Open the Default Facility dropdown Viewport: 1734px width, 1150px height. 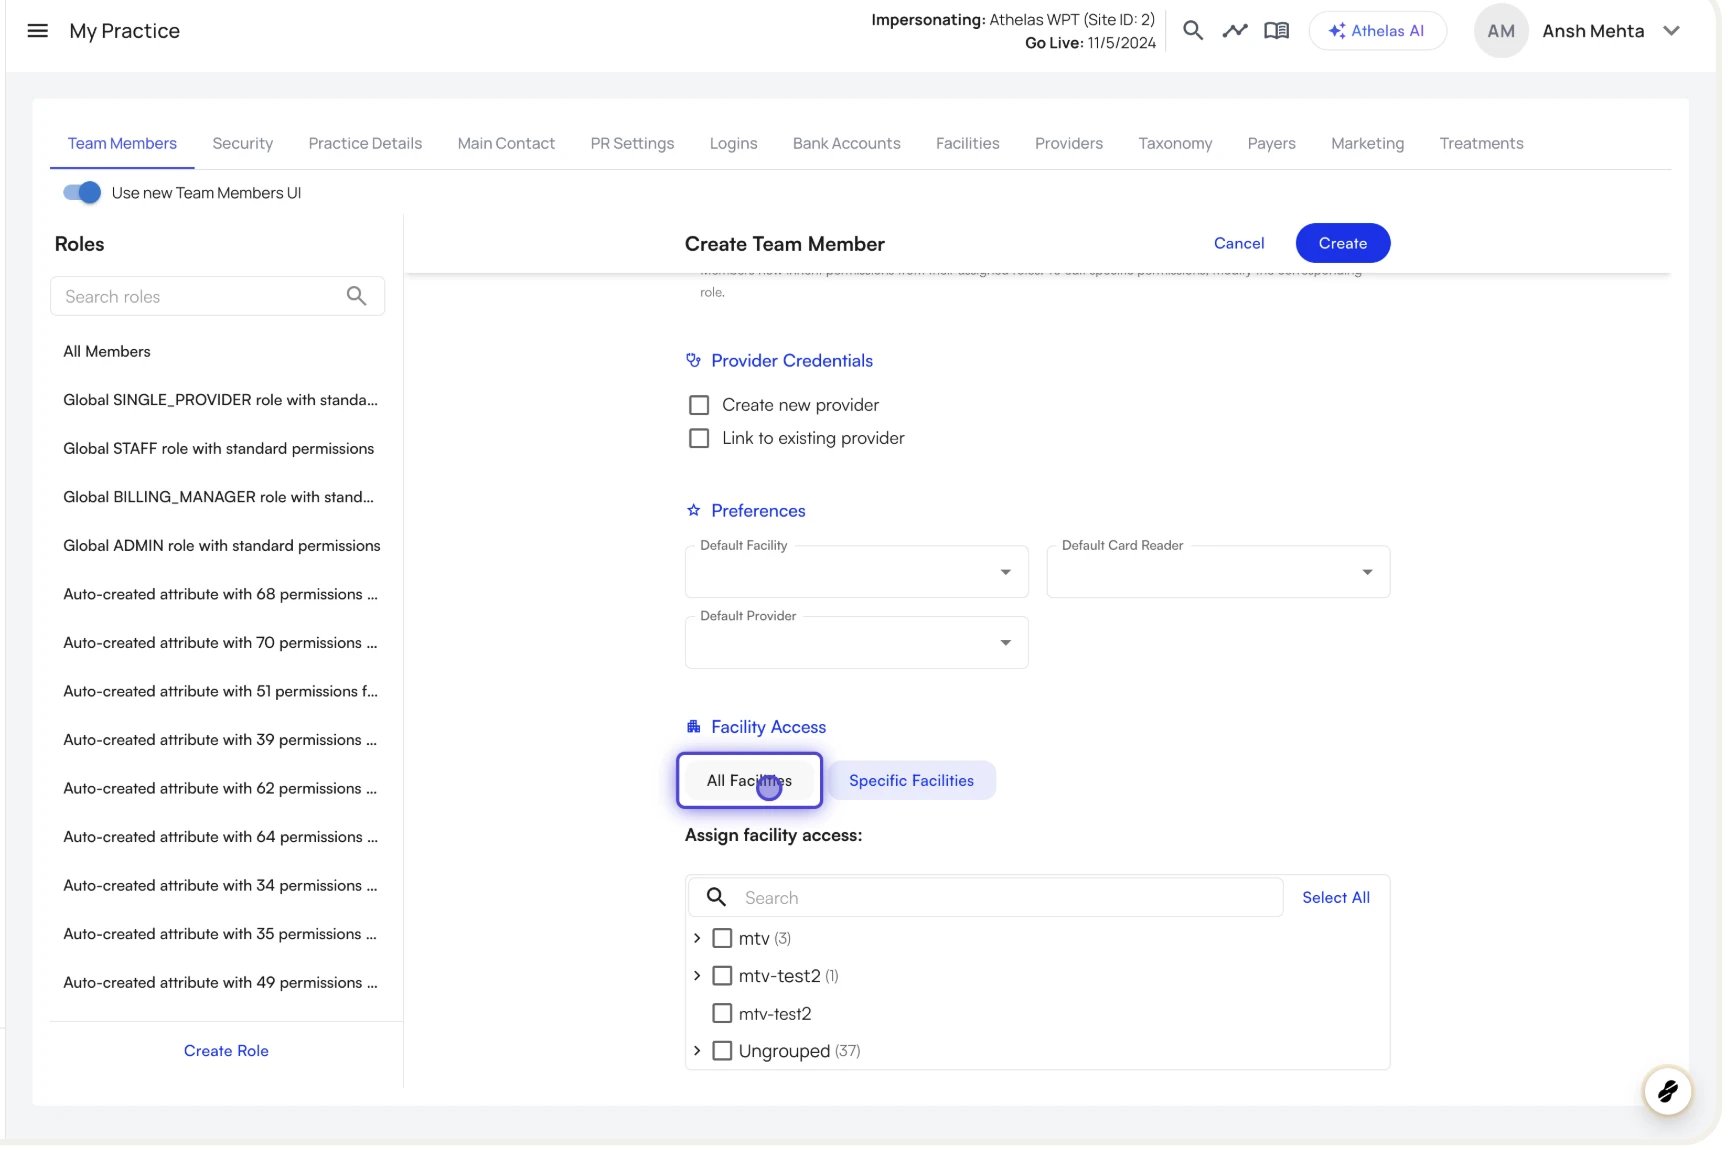click(x=856, y=572)
